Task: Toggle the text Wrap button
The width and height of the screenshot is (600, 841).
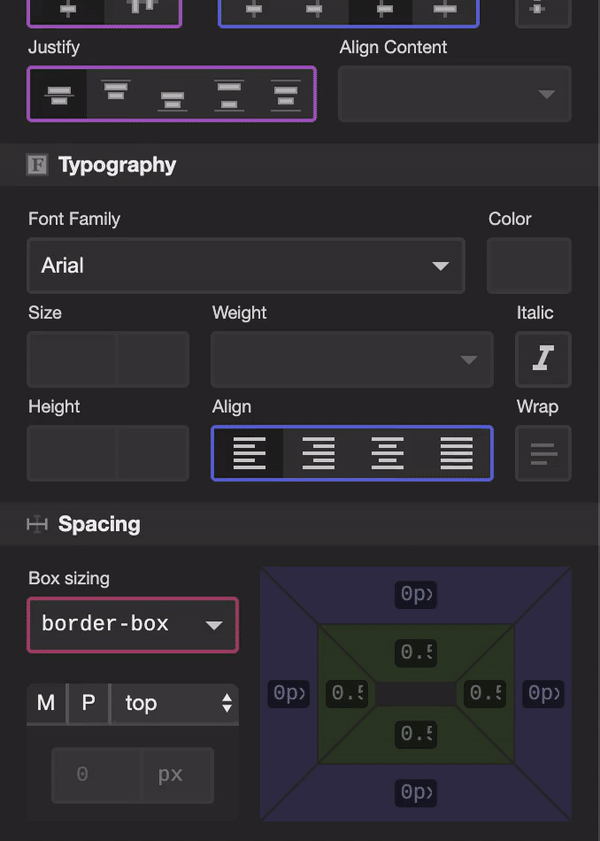Action: click(x=543, y=453)
